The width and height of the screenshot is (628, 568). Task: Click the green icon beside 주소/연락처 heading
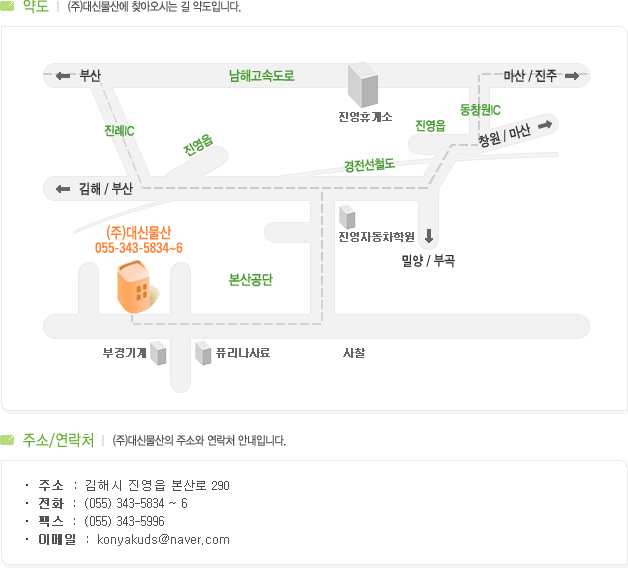pos(7,440)
